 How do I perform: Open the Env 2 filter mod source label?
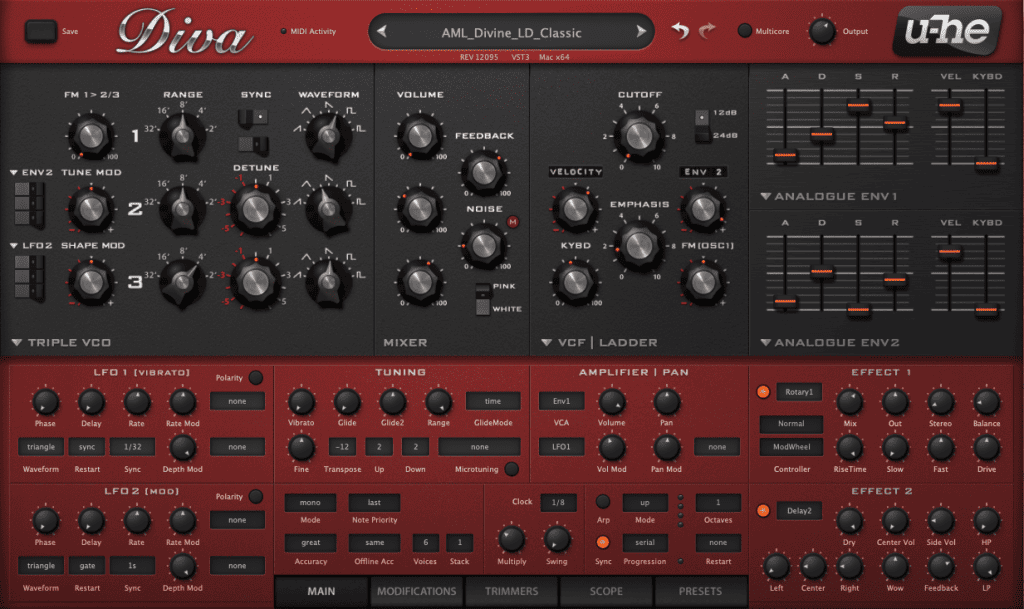[703, 172]
